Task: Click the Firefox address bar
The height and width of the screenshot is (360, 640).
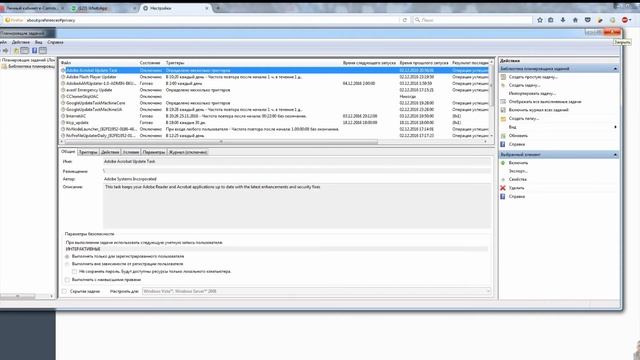Action: click(x=212, y=20)
